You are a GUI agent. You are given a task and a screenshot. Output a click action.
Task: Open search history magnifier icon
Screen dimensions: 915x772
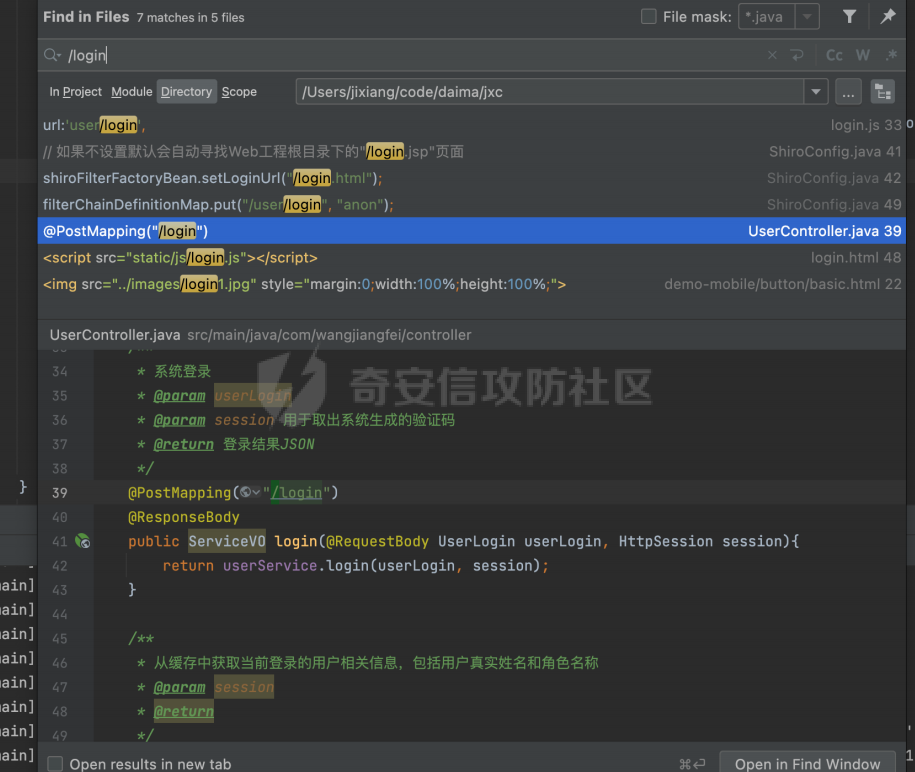click(52, 55)
